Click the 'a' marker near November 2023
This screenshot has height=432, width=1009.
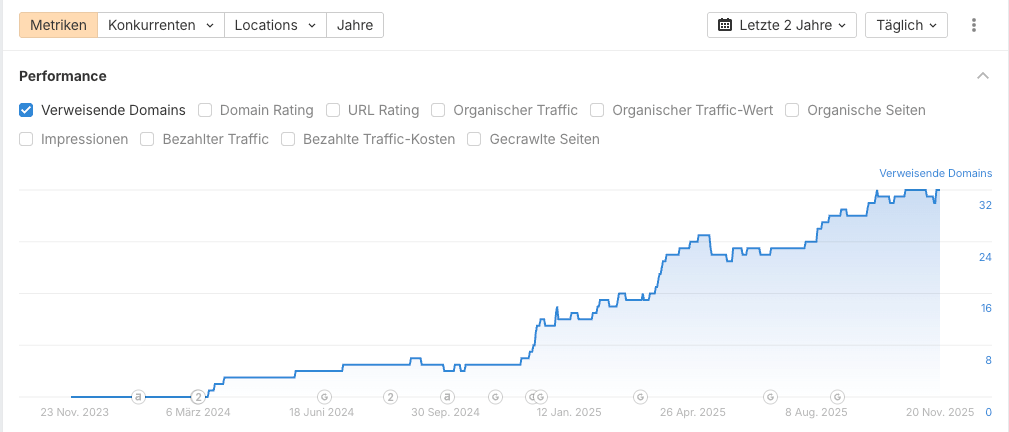138,396
